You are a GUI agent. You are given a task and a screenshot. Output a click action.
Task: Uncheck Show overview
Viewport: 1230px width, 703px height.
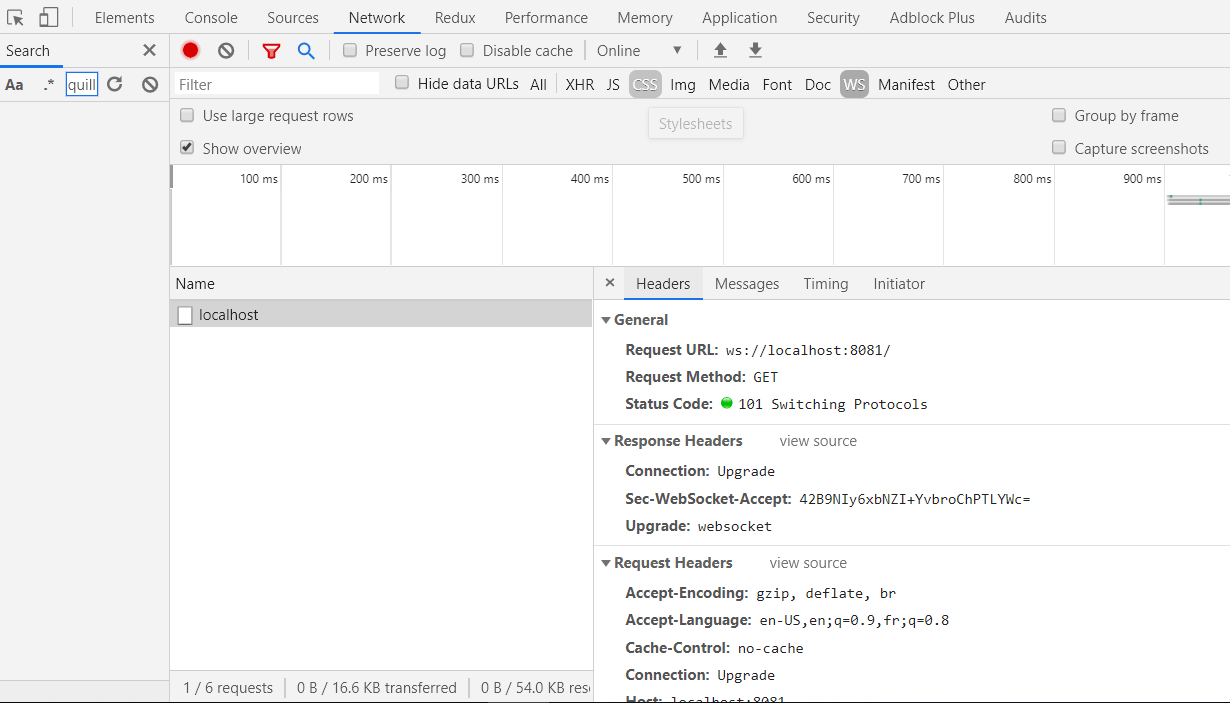tap(187, 147)
